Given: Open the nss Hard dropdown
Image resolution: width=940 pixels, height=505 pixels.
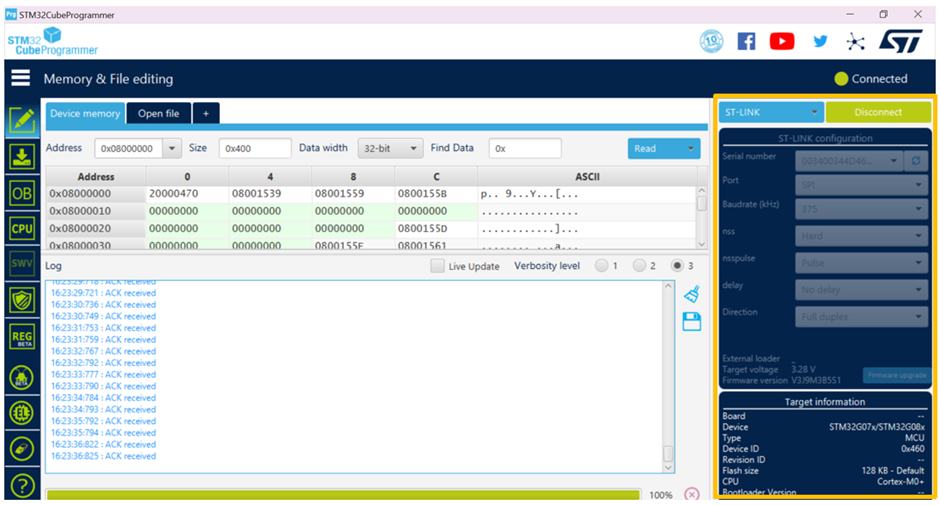Looking at the screenshot, I should 861,236.
